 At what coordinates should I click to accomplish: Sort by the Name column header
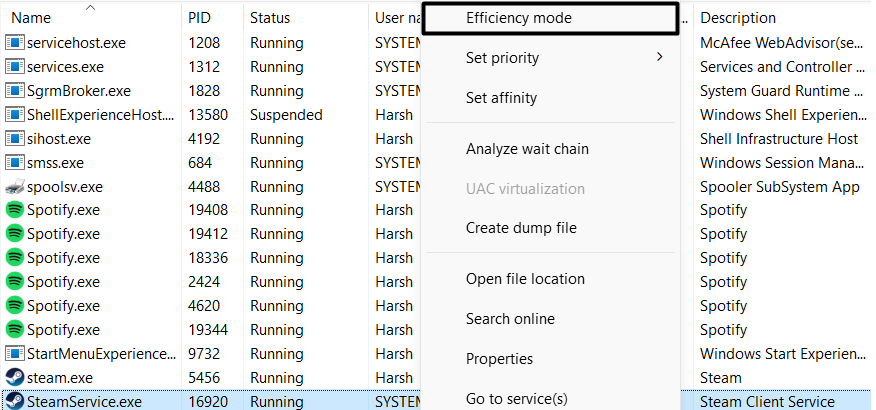point(31,18)
